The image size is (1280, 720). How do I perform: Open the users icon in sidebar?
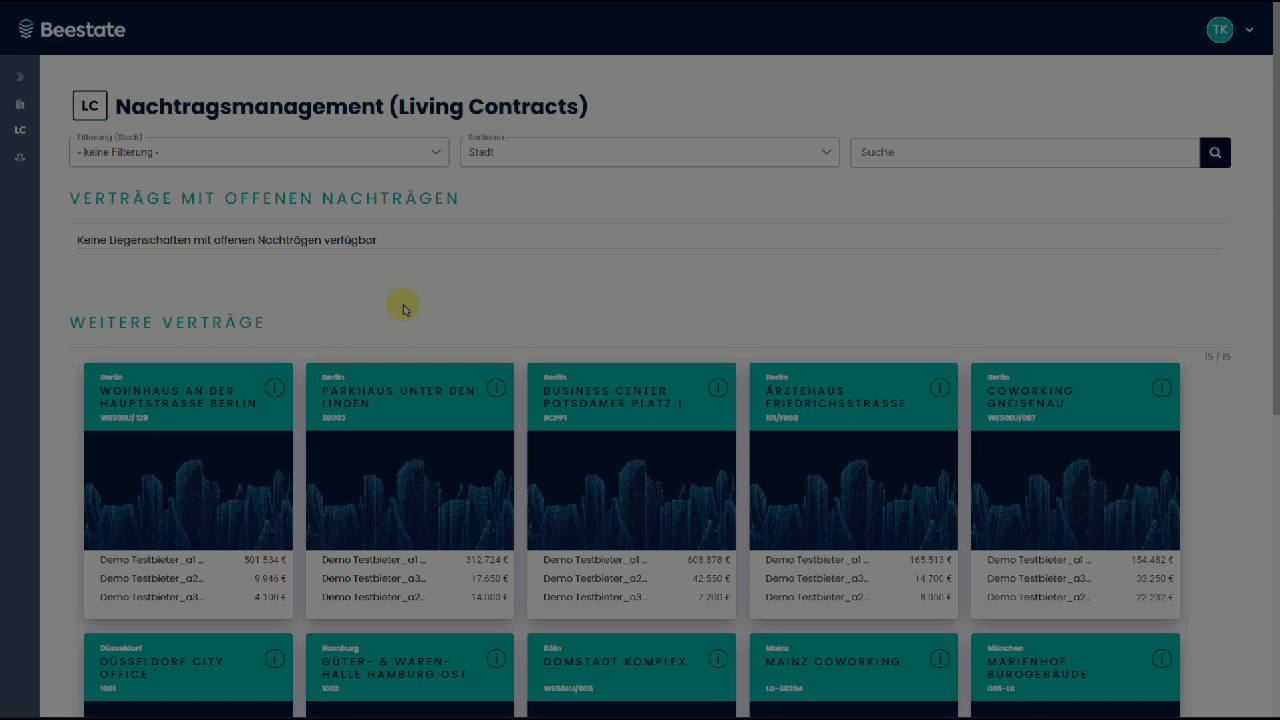pos(20,157)
